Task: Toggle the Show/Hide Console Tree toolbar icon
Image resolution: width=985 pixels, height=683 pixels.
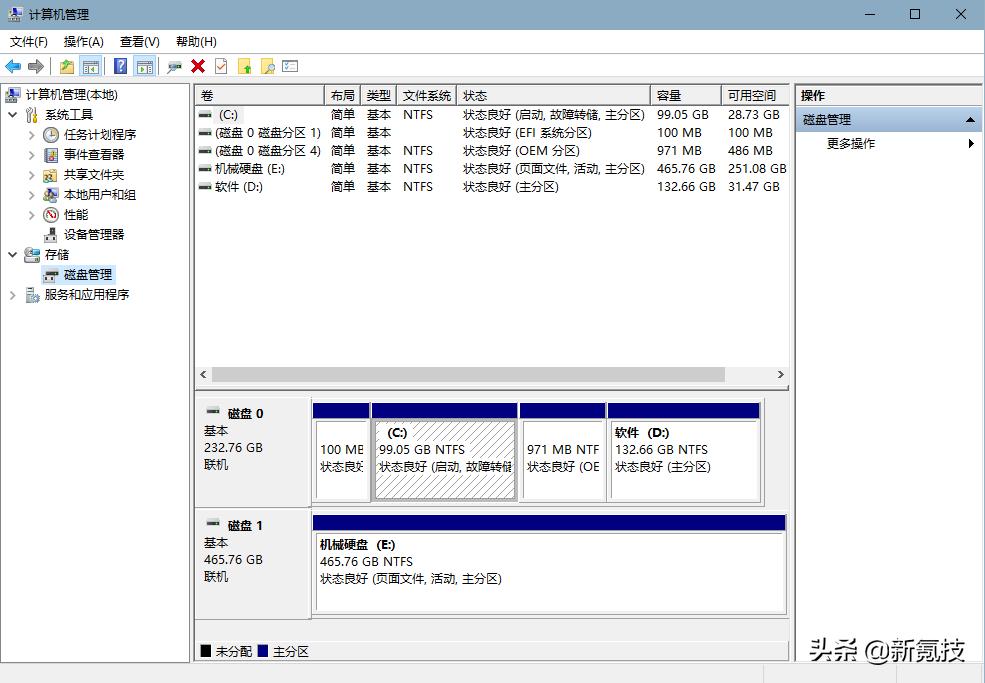Action: pos(91,66)
